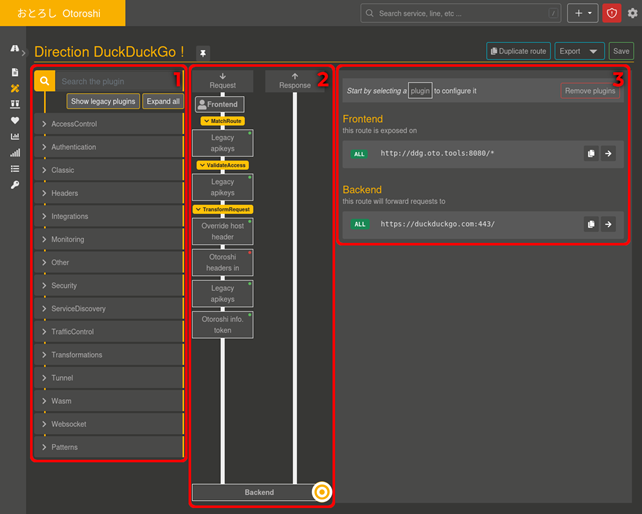Viewport: 642px width, 514px height.
Task: Open the Export dropdown
Action: pyautogui.click(x=579, y=51)
